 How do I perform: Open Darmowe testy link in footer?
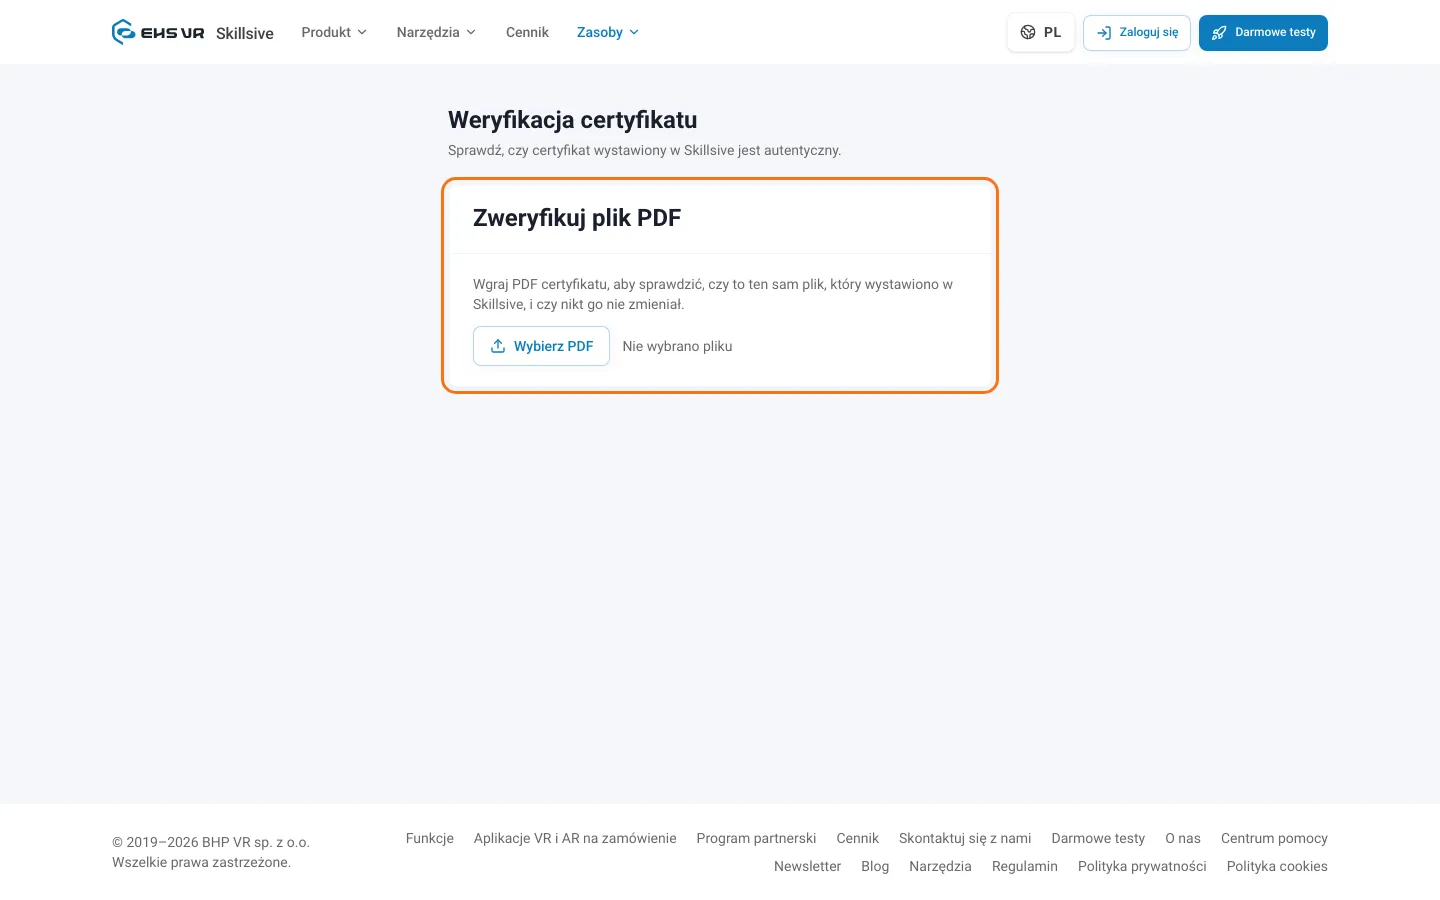click(x=1098, y=838)
